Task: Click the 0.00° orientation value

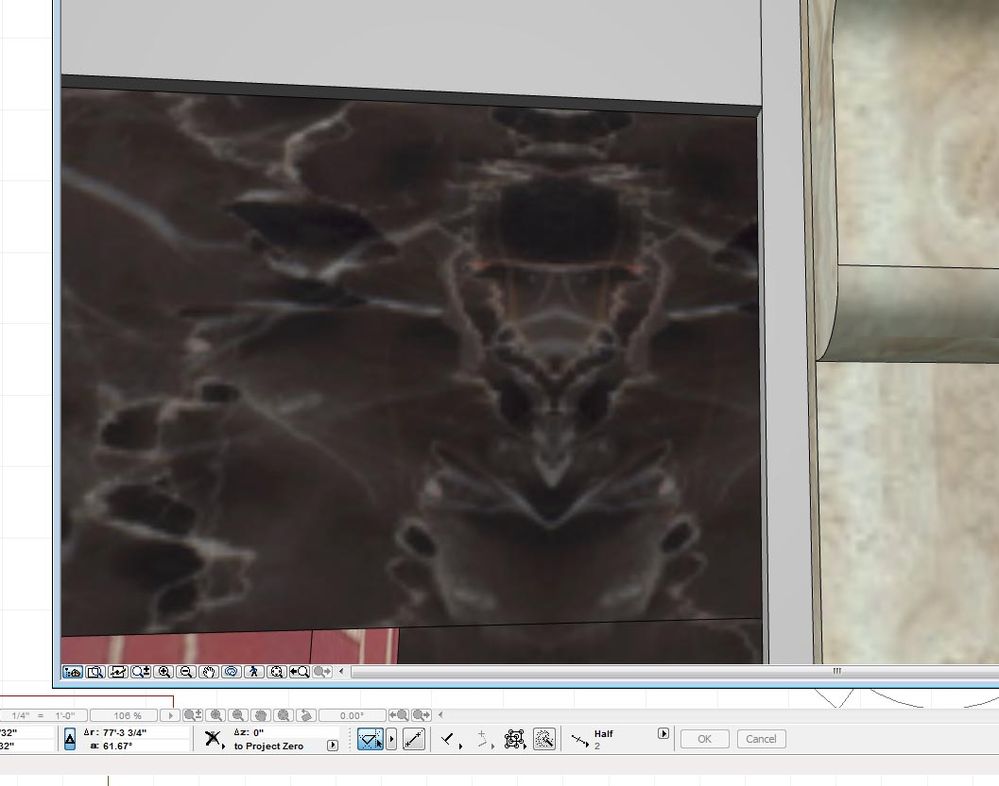Action: (x=352, y=715)
